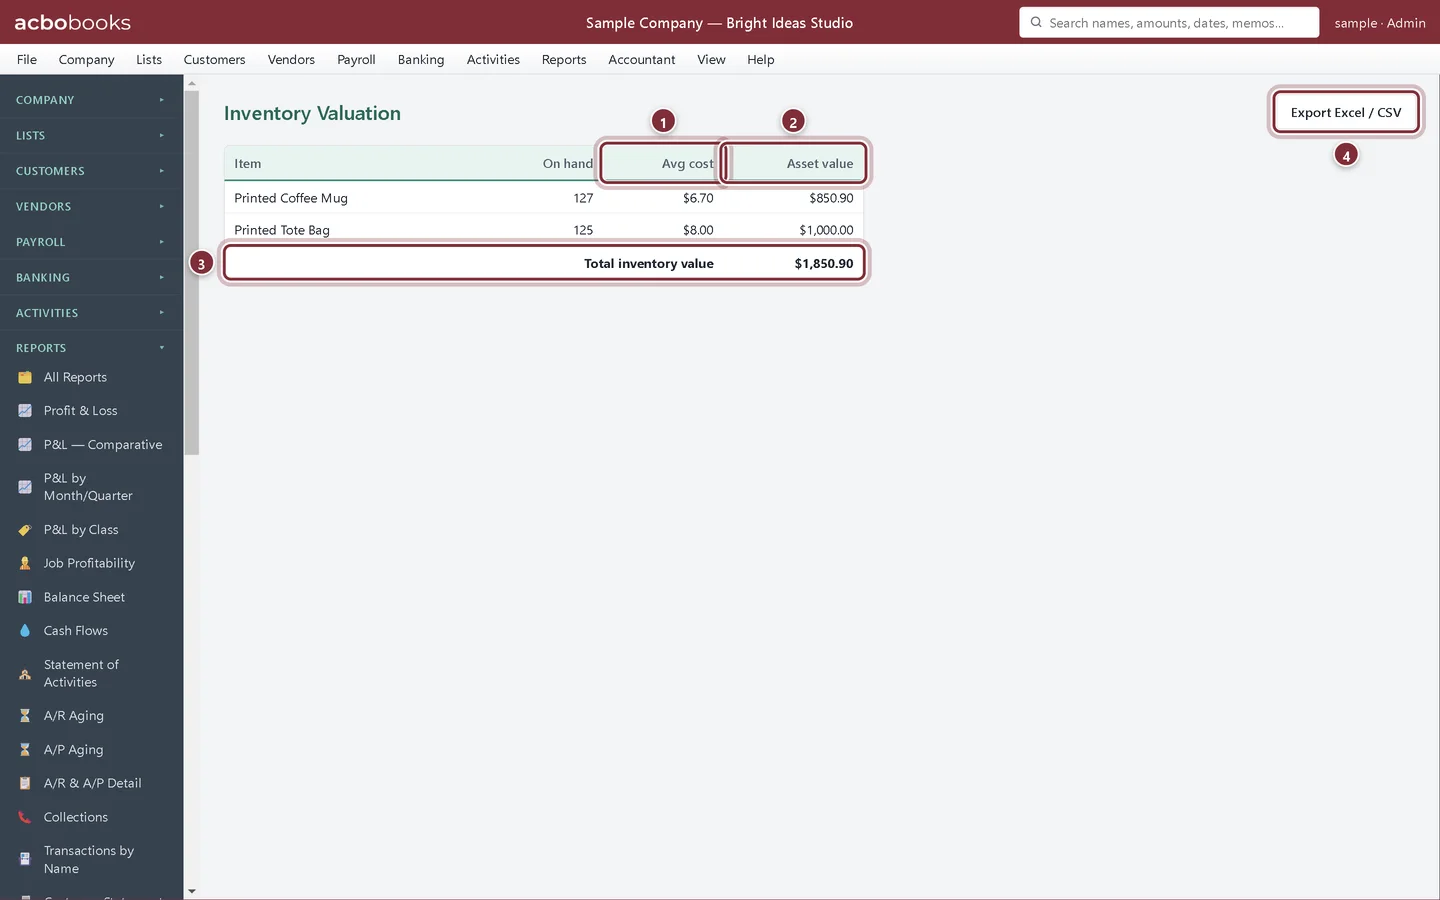Screen dimensions: 1440x900
Task: Expand the CUSTOMERS sidebar section
Action: (x=91, y=171)
